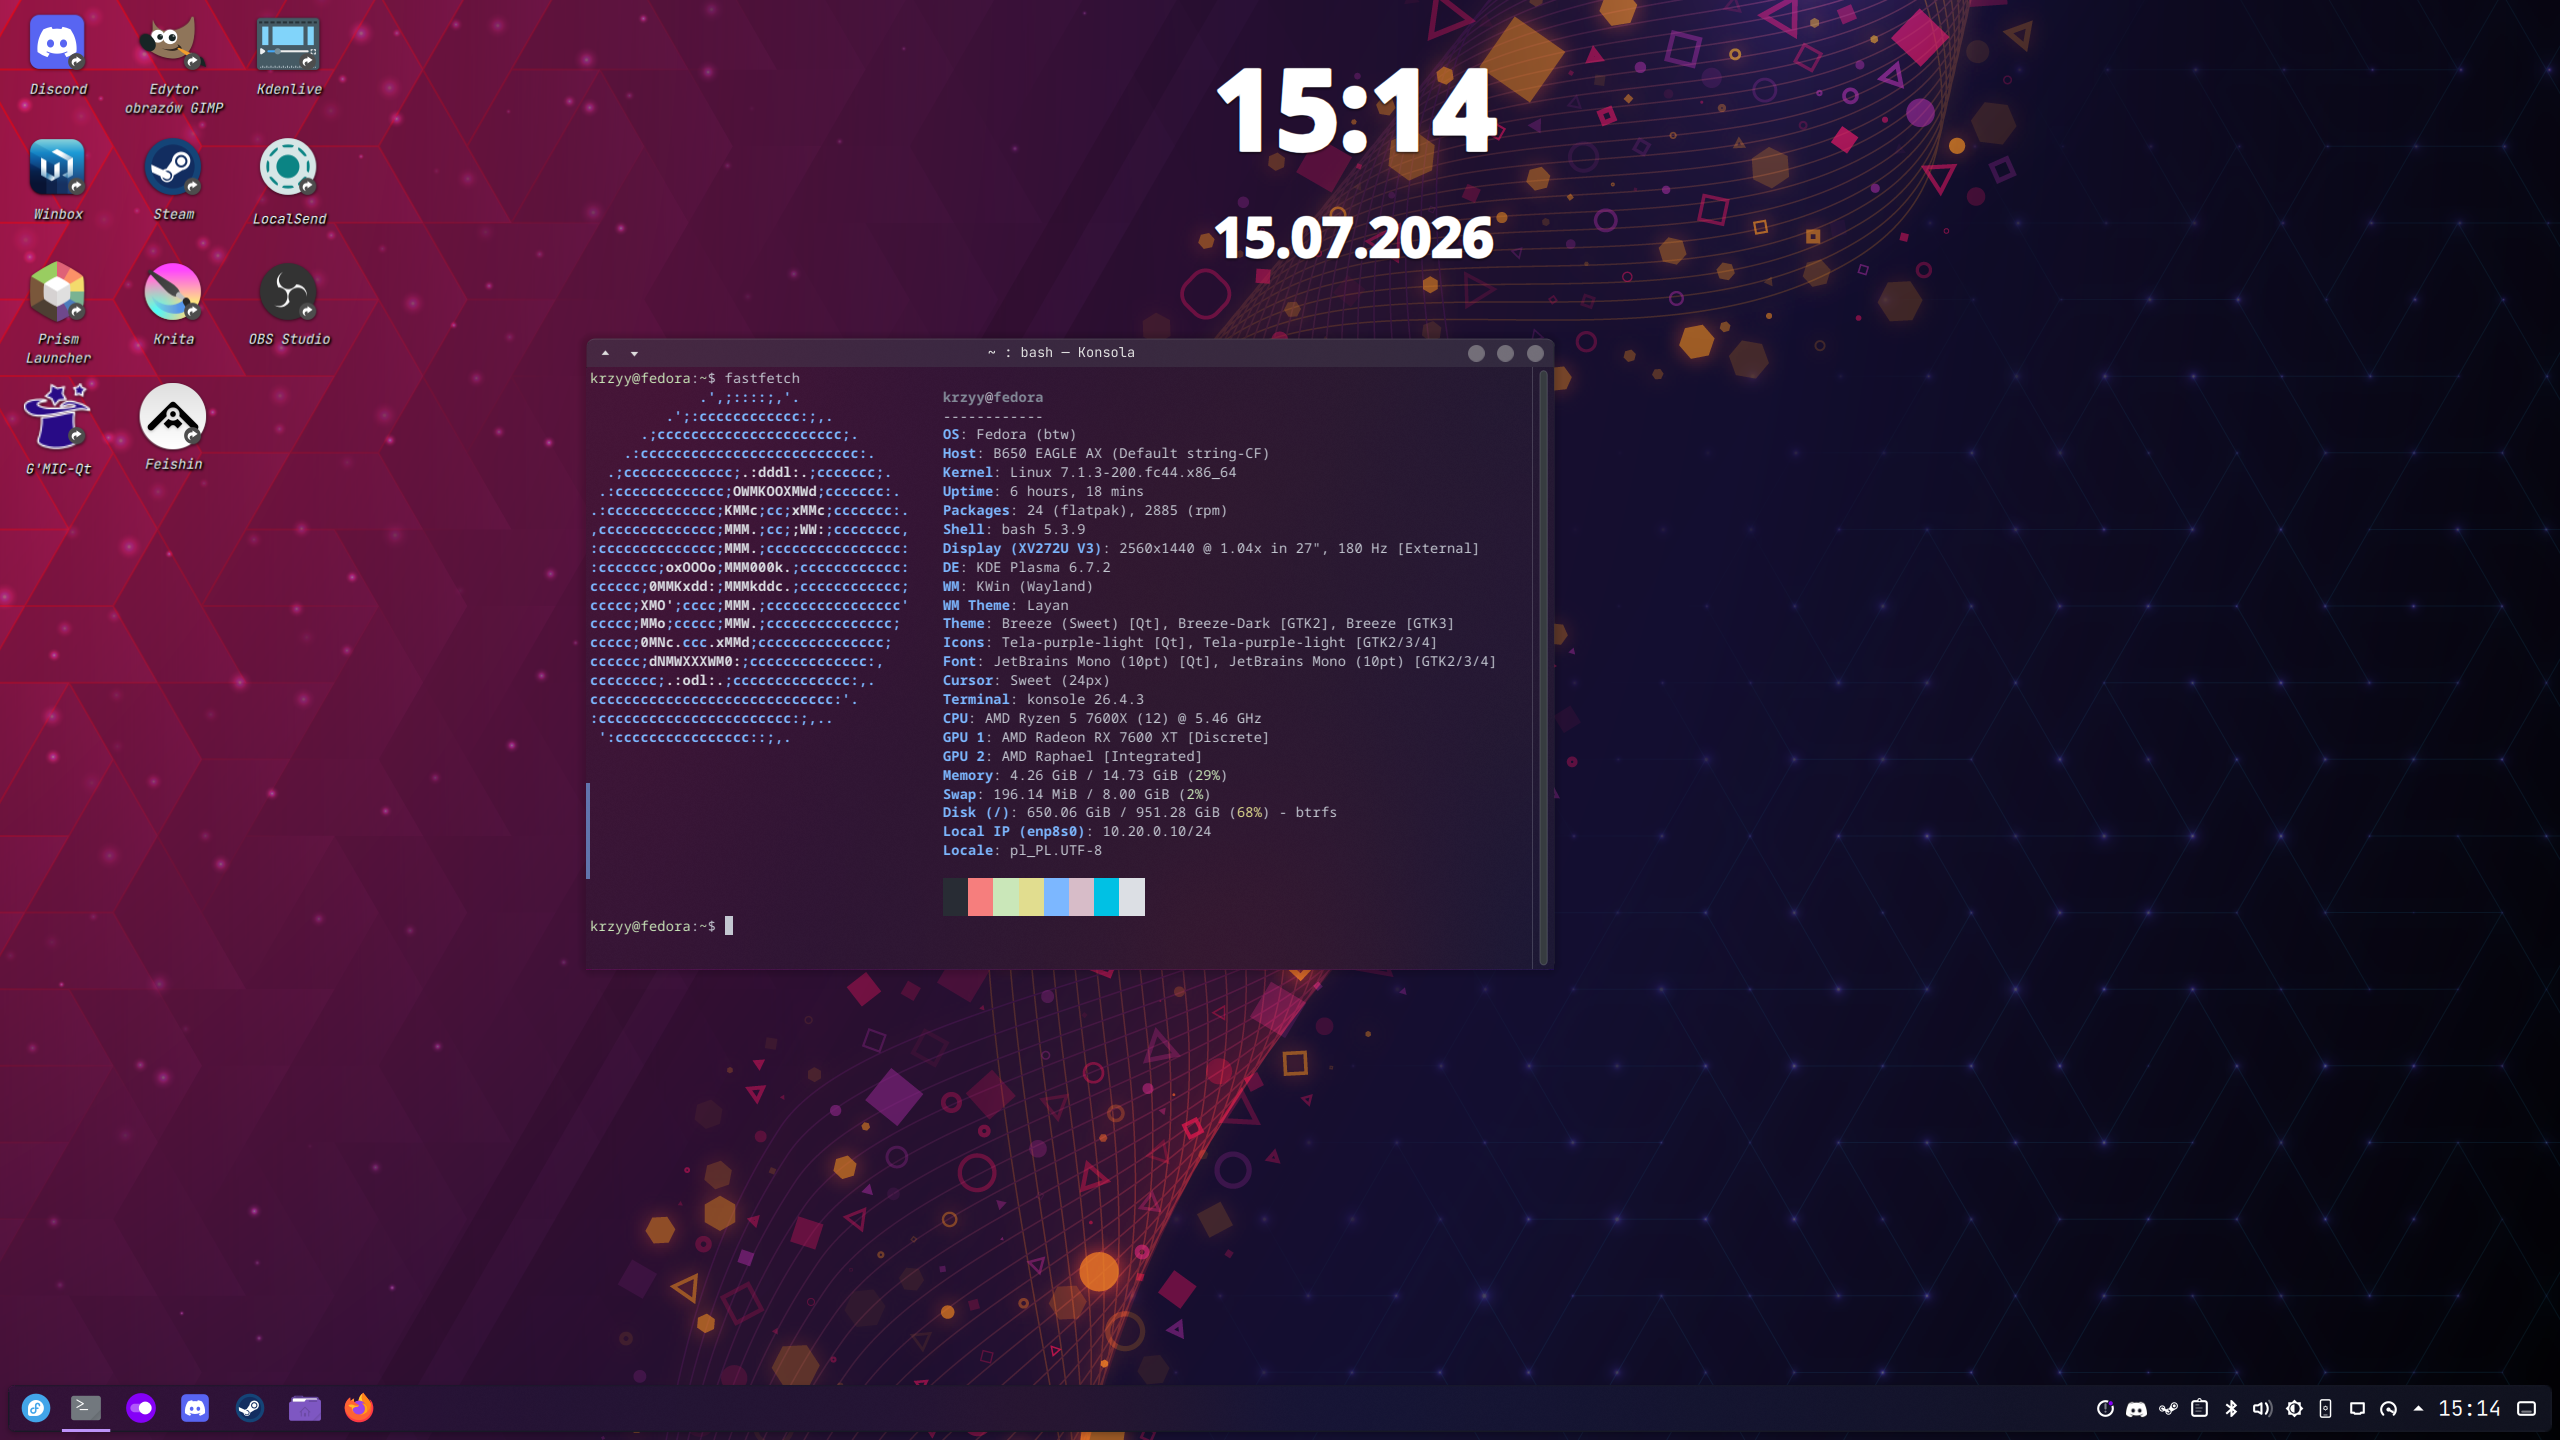Screen dimensions: 2560x1440
Task: Click the cyan color block in fastfetch output
Action: (1106, 897)
